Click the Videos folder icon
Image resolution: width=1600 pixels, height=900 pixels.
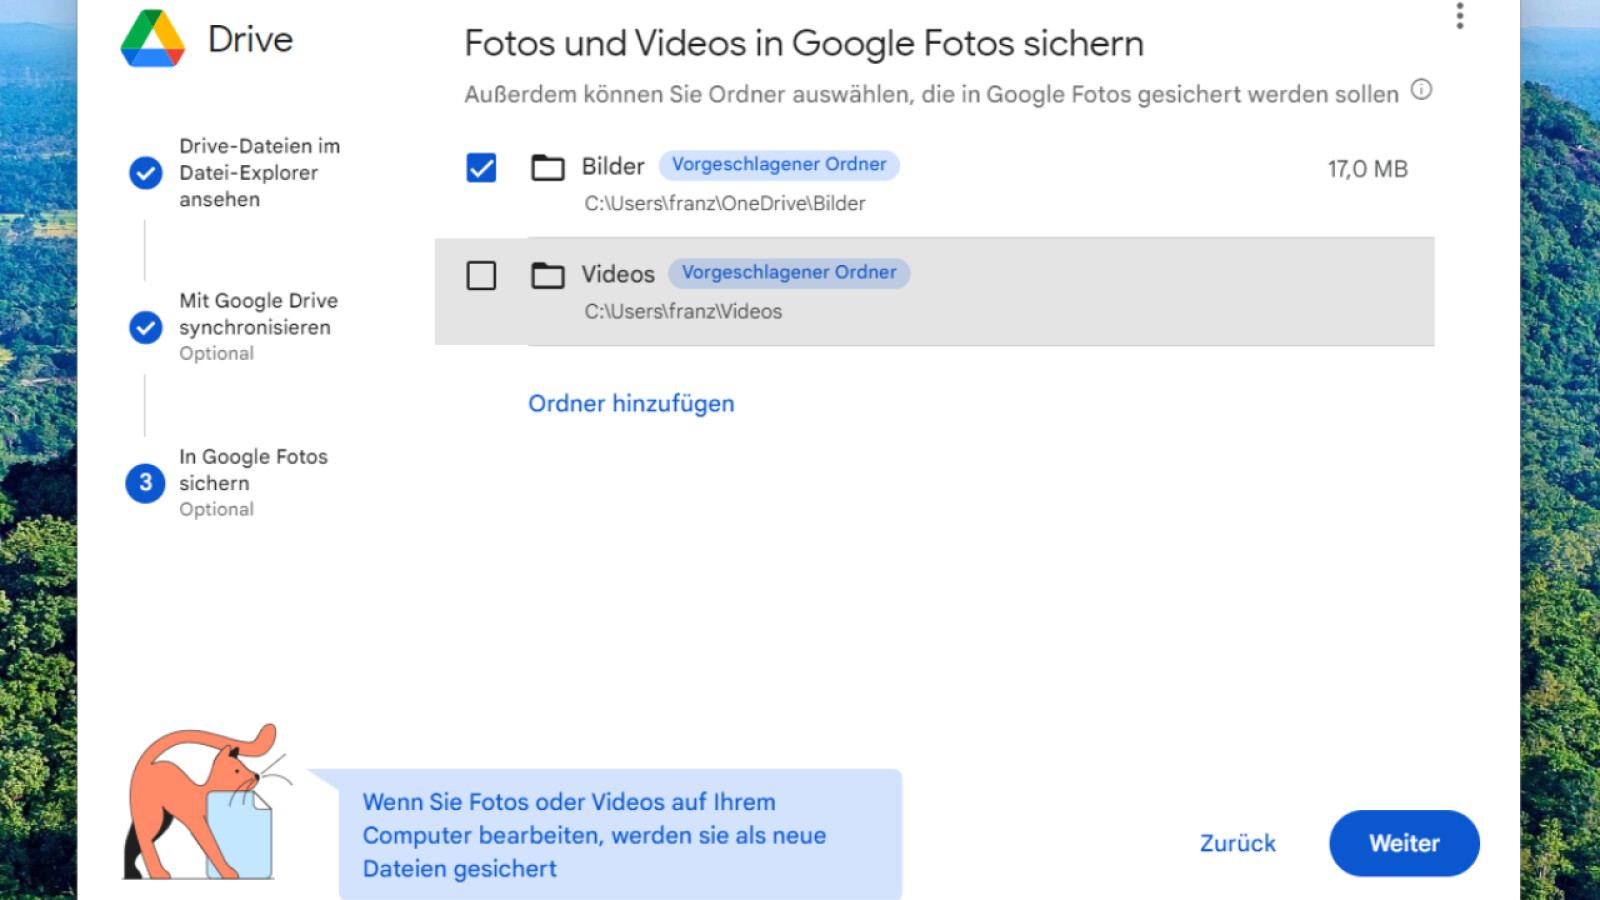click(x=547, y=275)
